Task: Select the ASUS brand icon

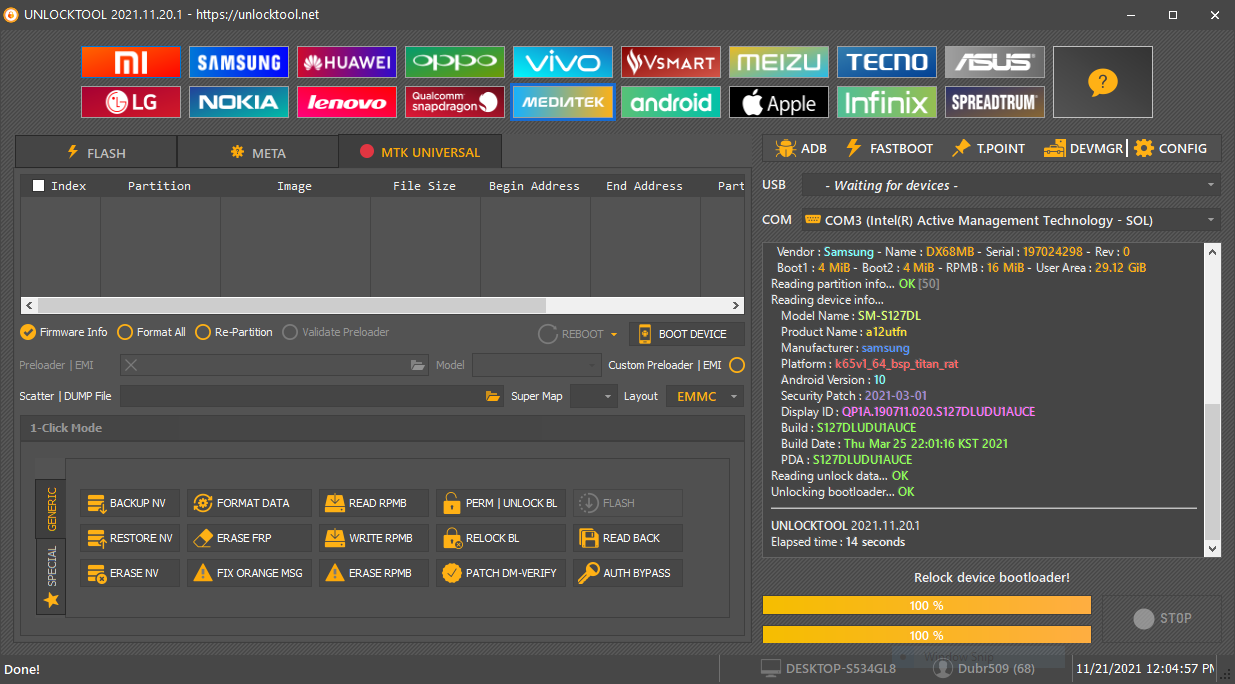Action: 995,62
